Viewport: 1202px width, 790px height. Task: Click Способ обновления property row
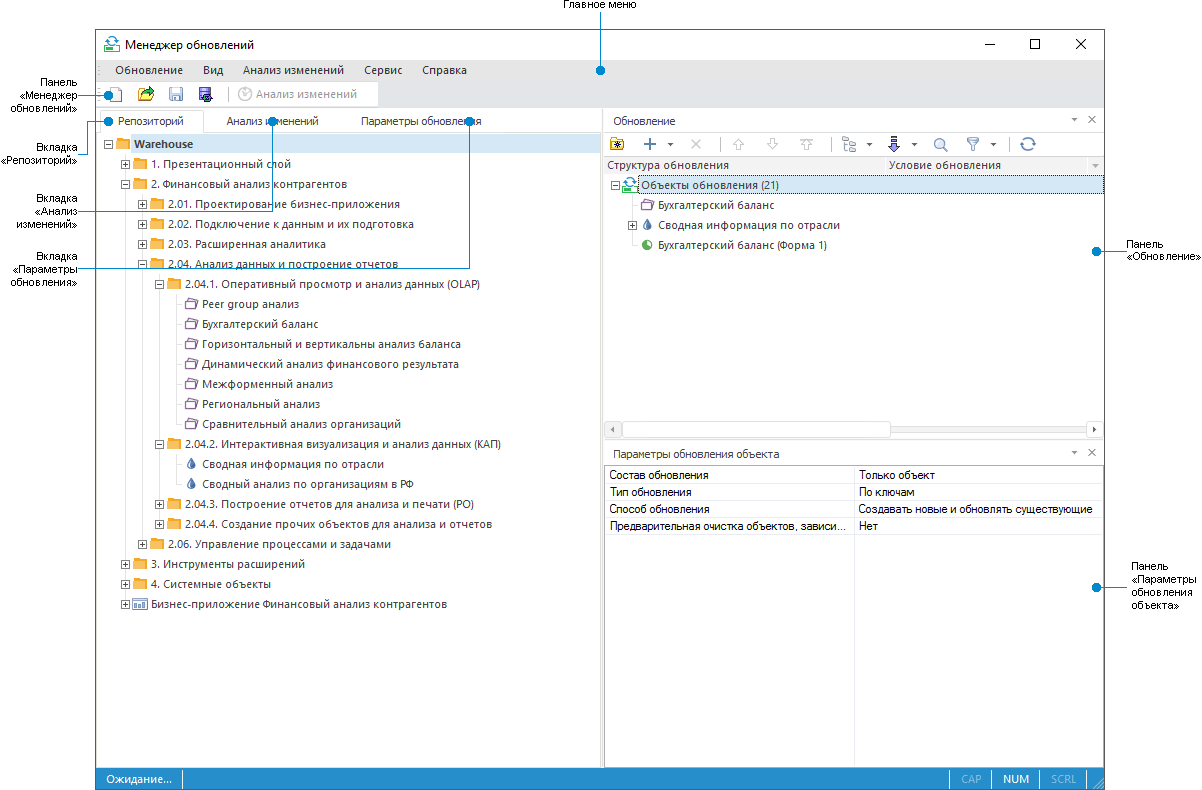tap(854, 509)
